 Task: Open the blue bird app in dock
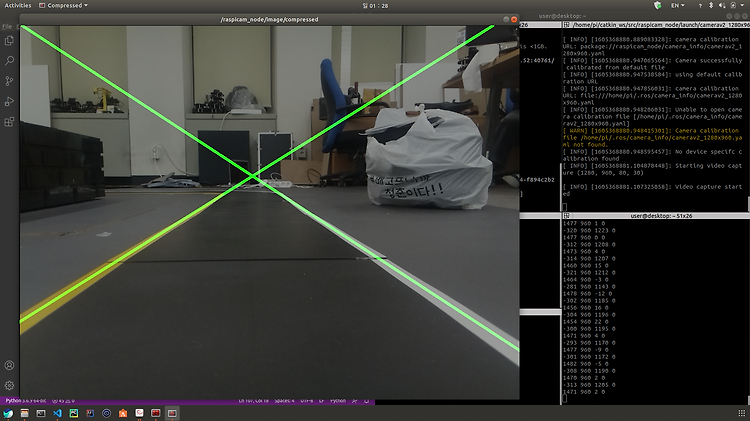point(8,413)
